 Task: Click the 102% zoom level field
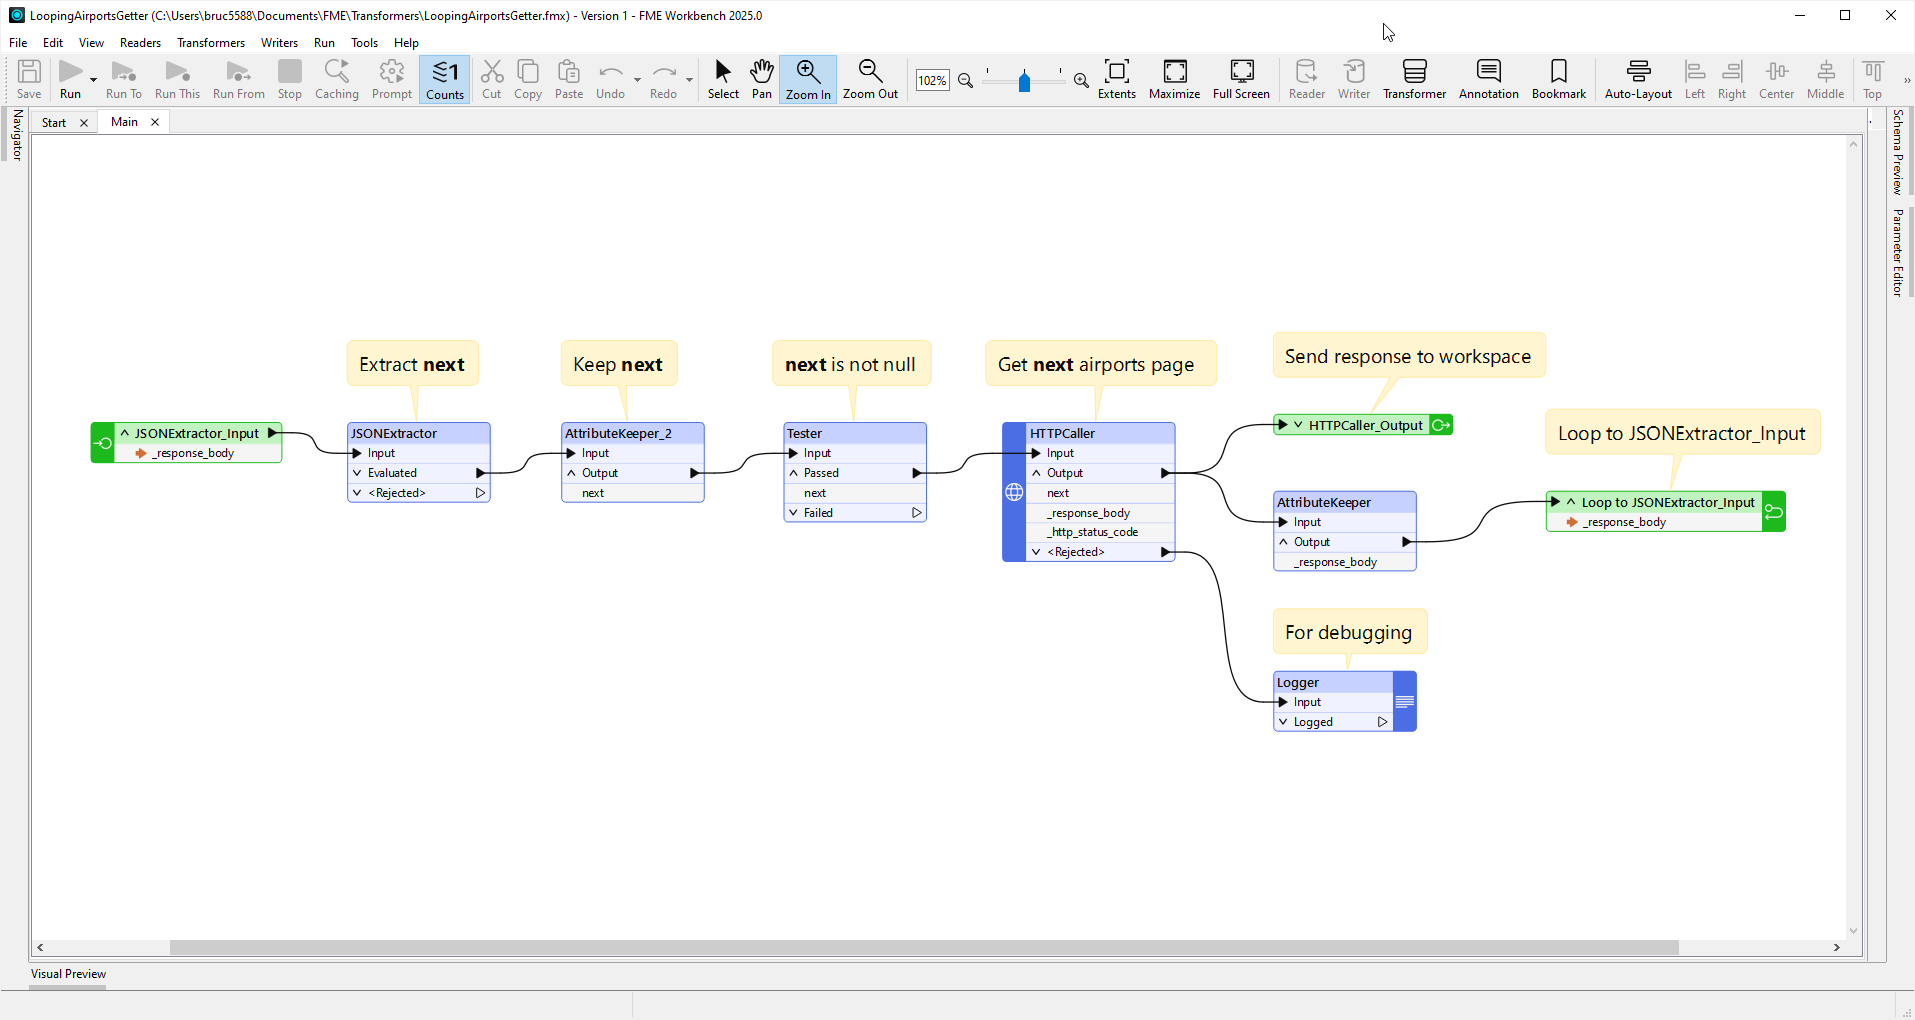(932, 80)
